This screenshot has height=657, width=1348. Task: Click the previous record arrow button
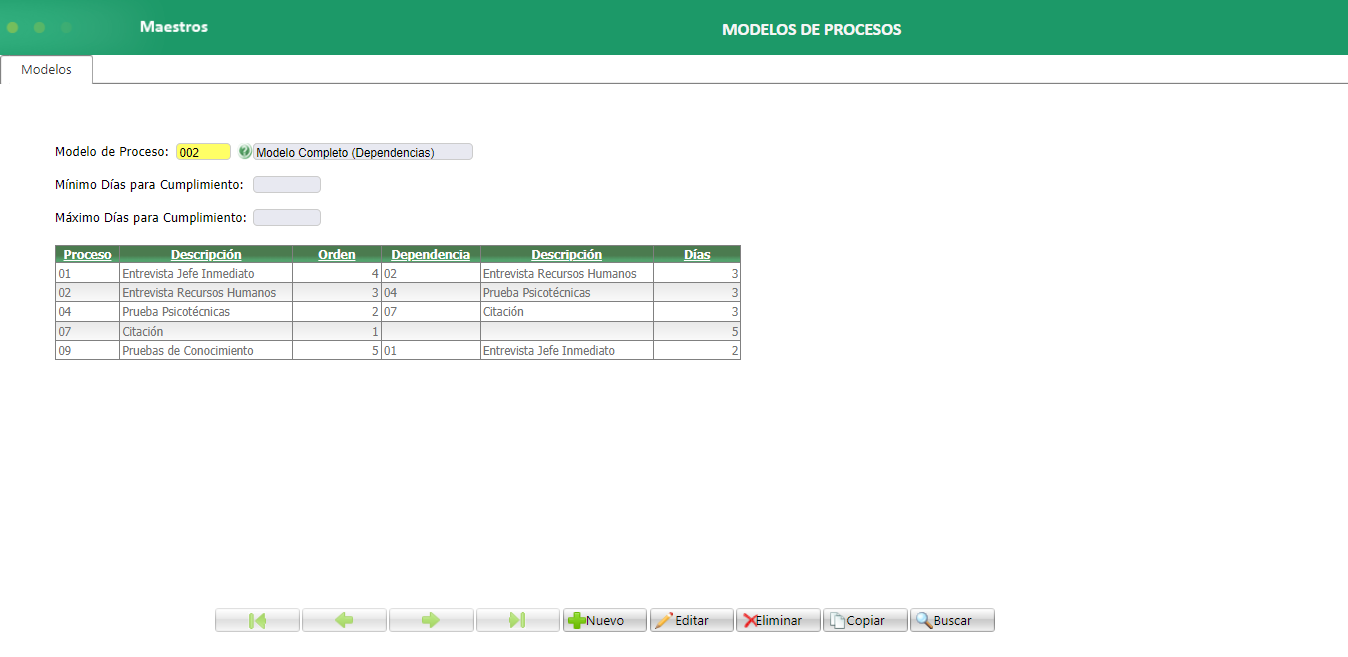(x=344, y=620)
